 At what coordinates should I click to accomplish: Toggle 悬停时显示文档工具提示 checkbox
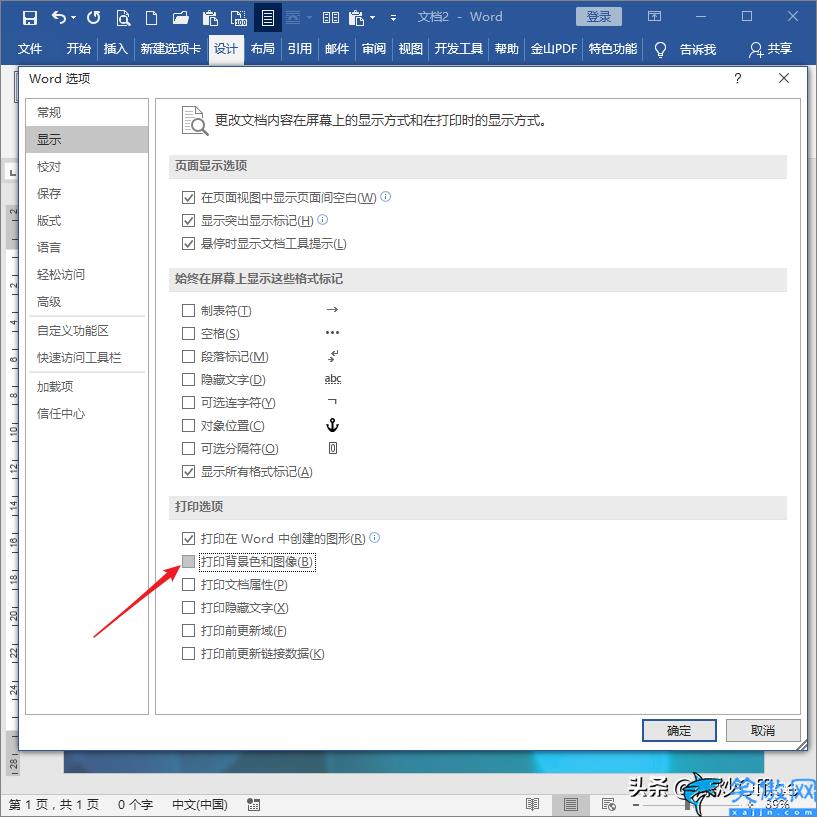point(188,243)
